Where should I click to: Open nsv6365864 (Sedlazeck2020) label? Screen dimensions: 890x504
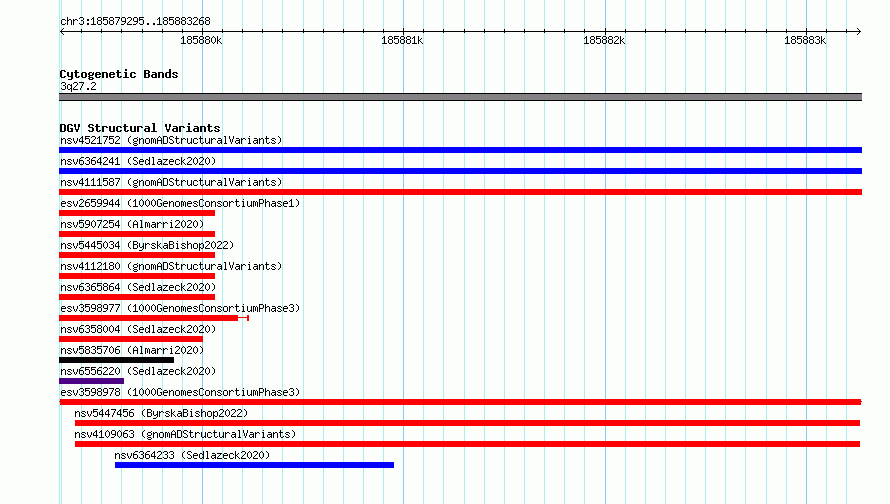point(138,287)
